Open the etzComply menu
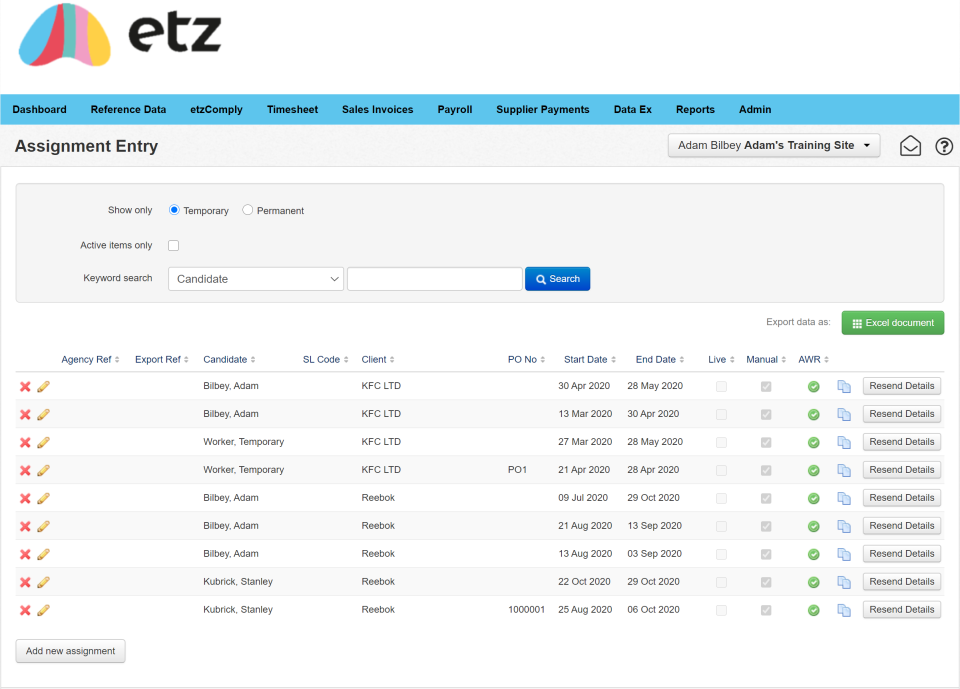Viewport: 960px width, 689px height. 216,110
